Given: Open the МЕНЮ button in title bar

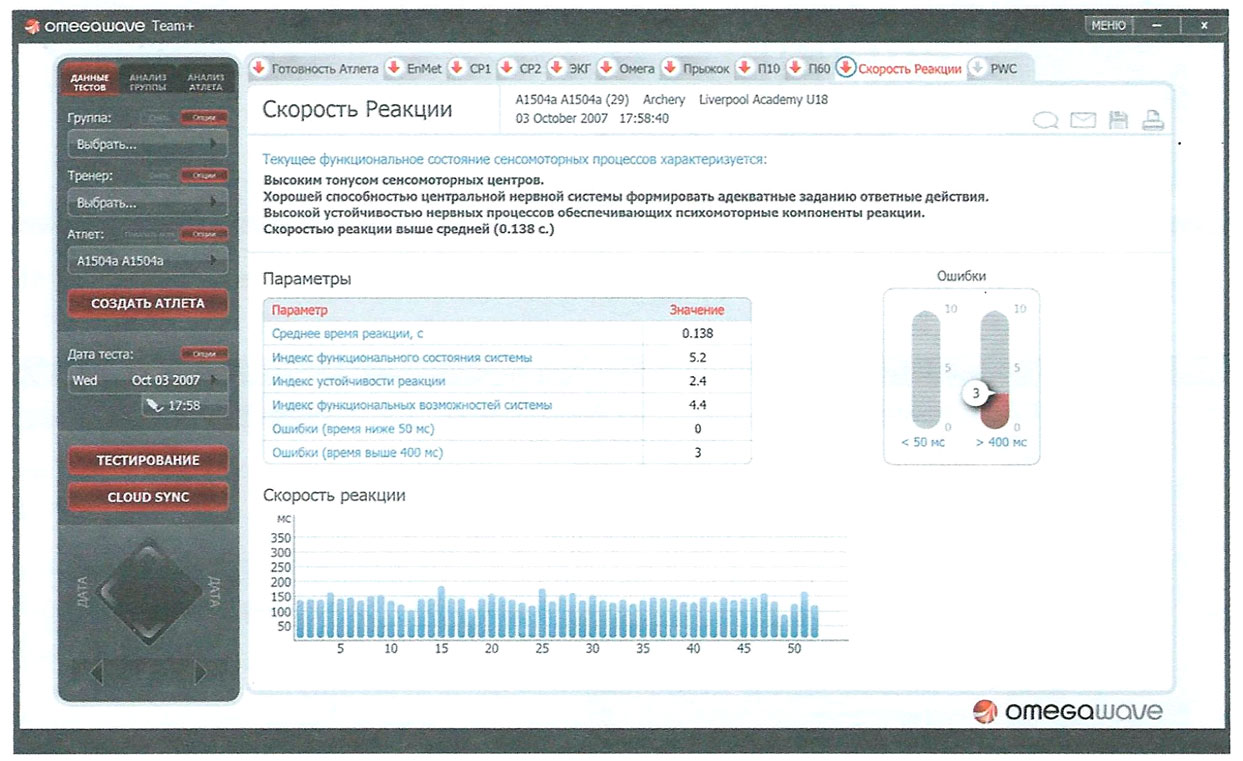Looking at the screenshot, I should 1108,26.
